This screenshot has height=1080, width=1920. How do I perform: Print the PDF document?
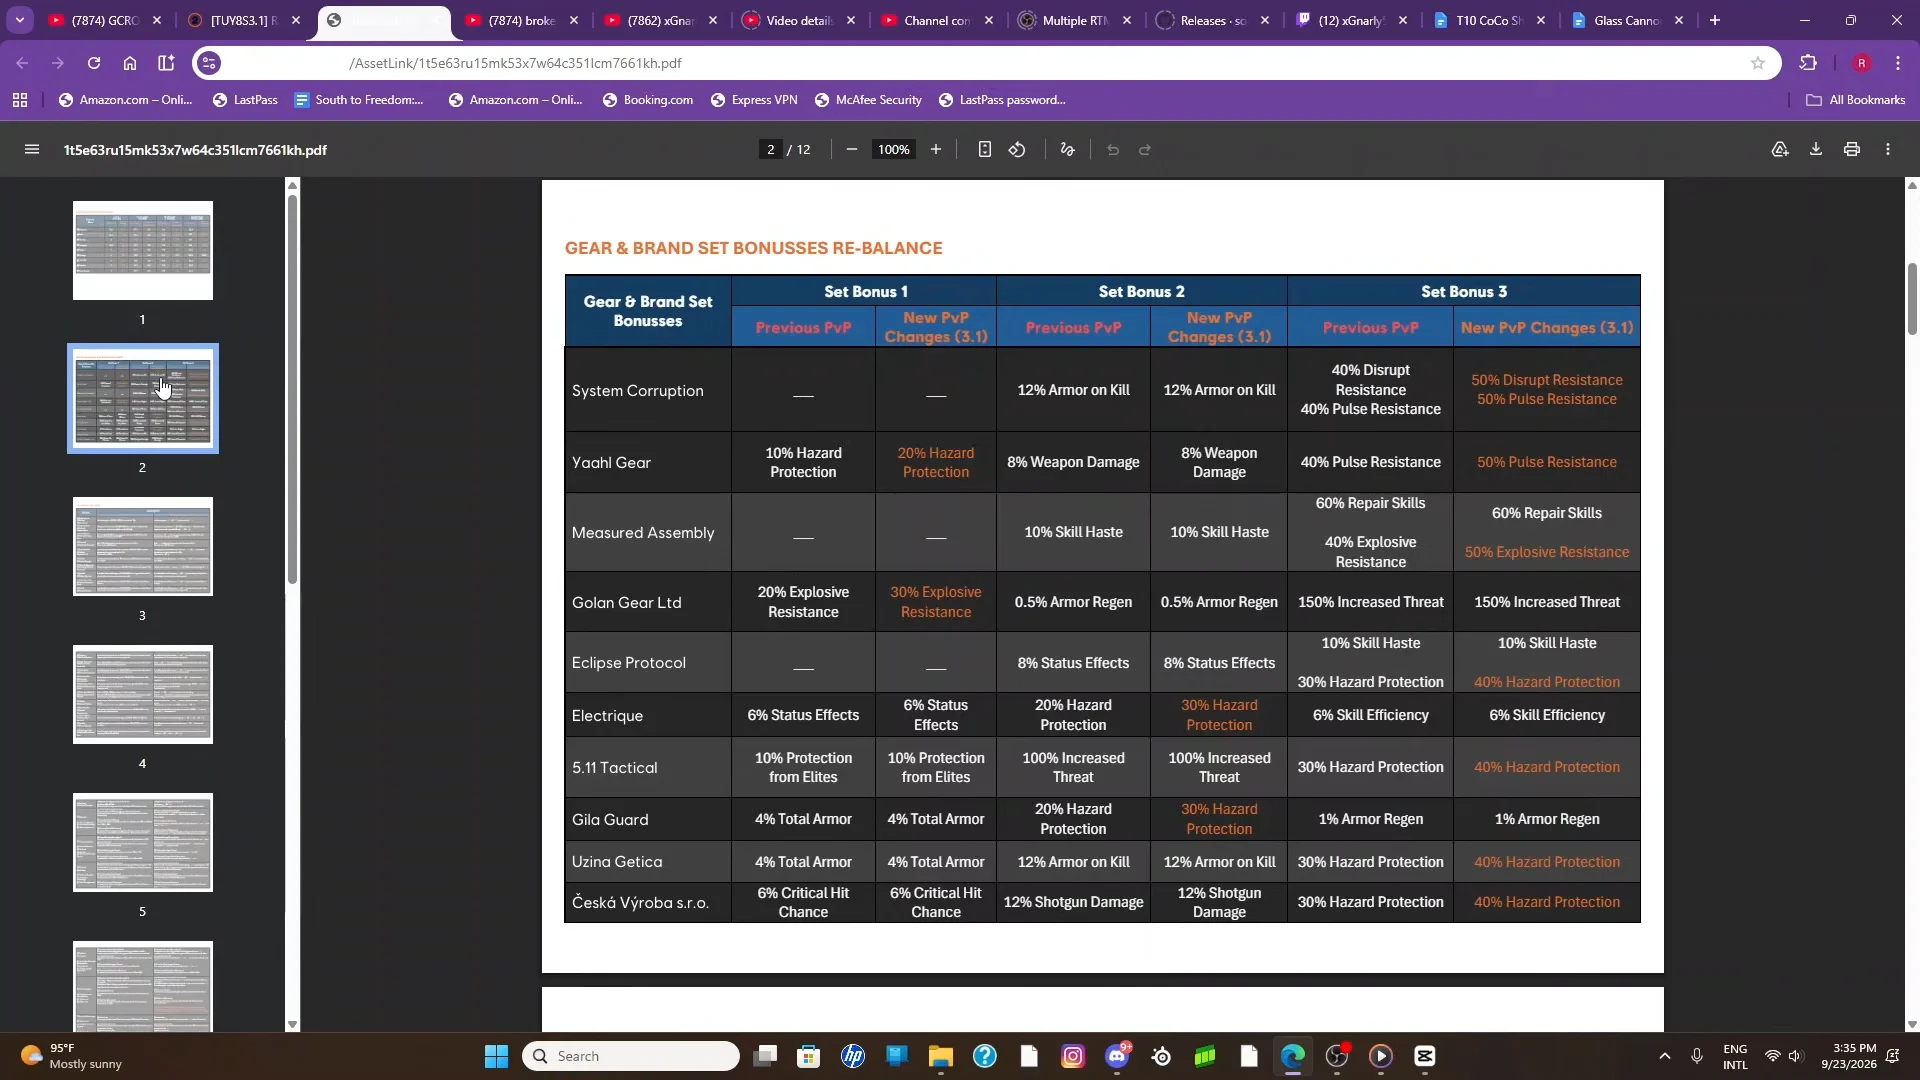pos(1852,150)
